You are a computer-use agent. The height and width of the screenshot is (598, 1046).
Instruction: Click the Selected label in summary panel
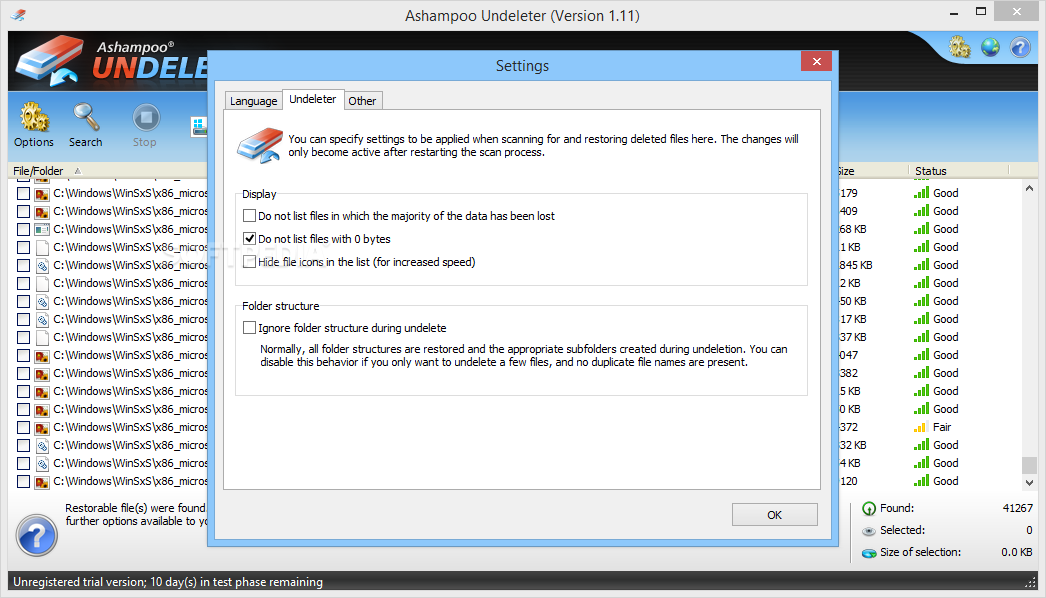pyautogui.click(x=902, y=530)
